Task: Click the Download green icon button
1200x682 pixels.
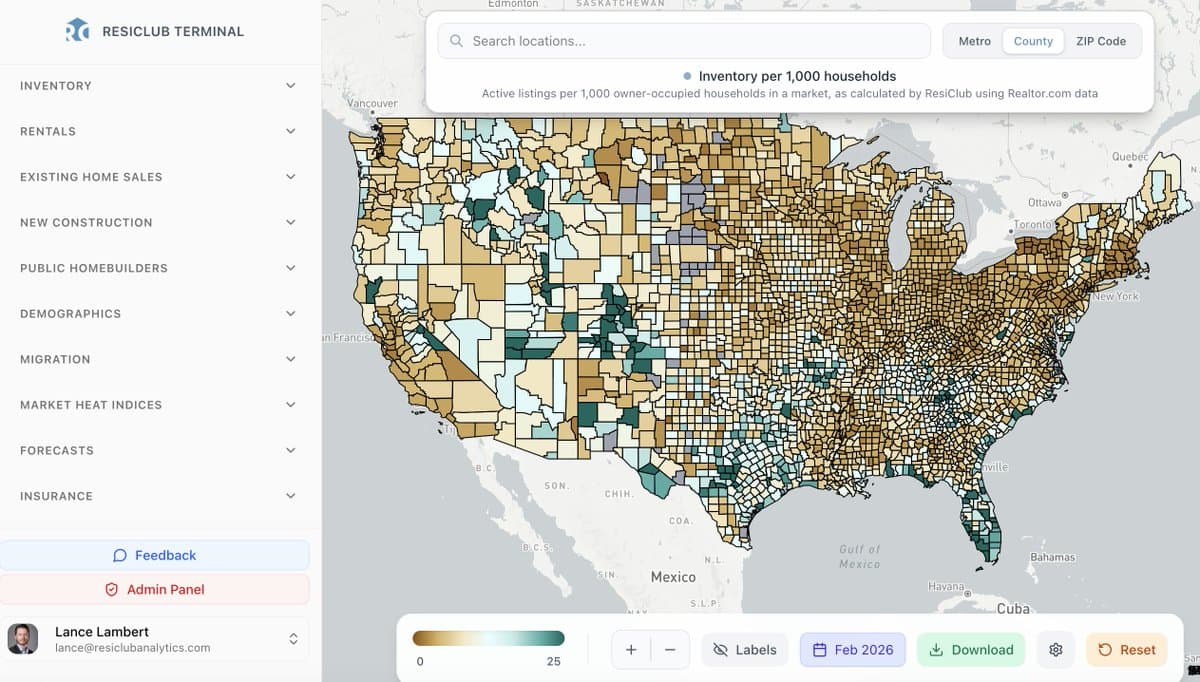Action: (937, 649)
